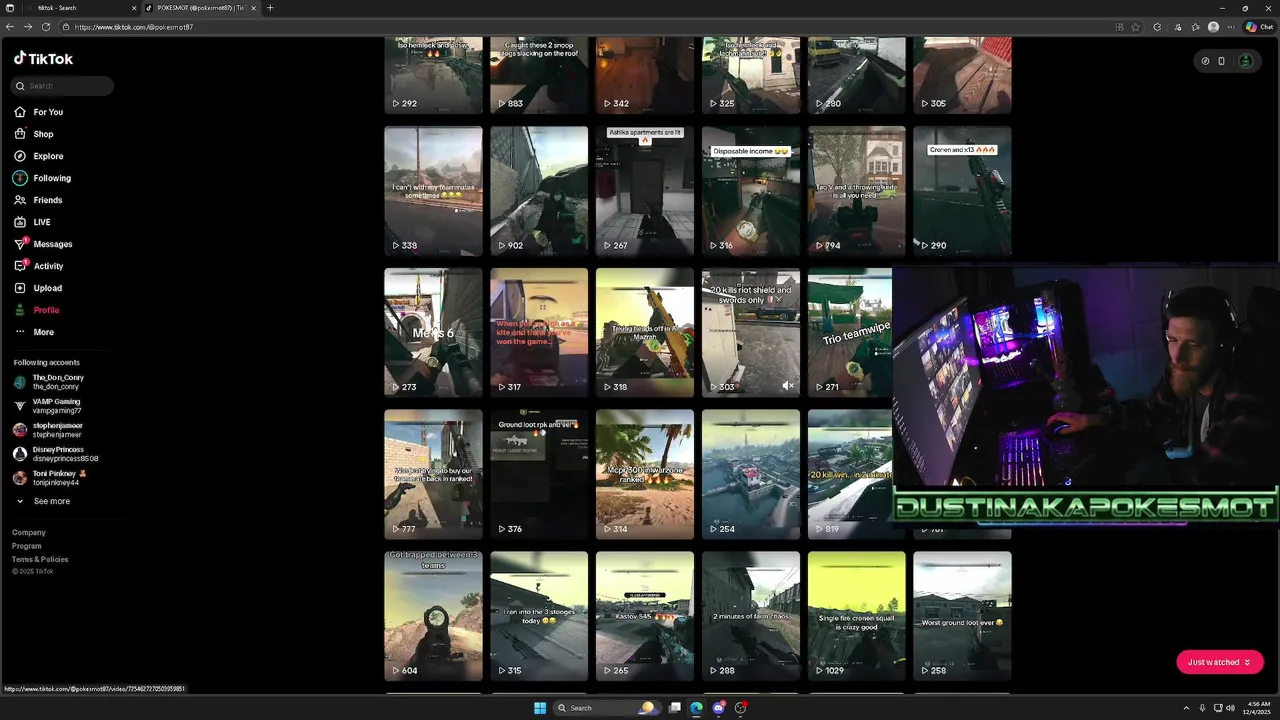This screenshot has width=1280, height=720.
Task: Open the Got trapped between 2 teams video
Action: [433, 617]
